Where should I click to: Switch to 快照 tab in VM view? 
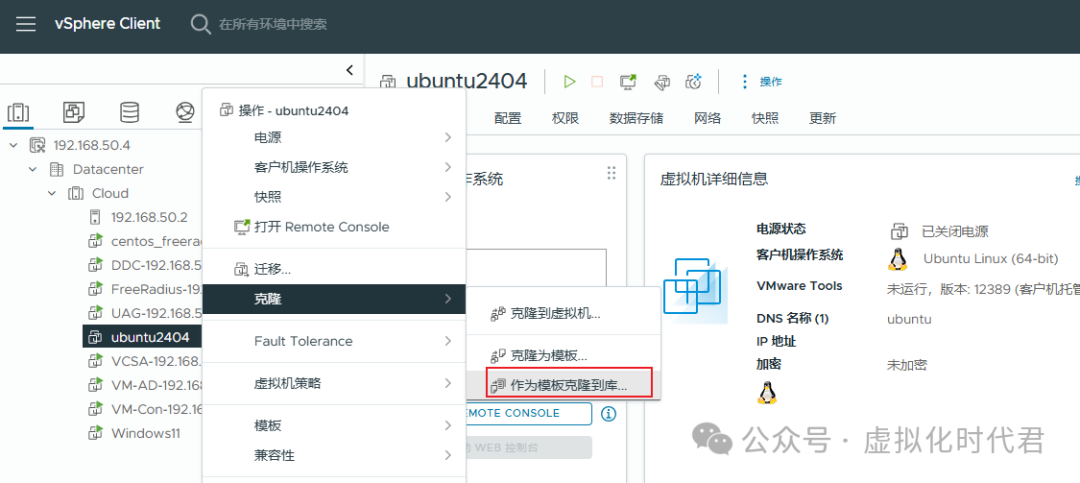765,118
